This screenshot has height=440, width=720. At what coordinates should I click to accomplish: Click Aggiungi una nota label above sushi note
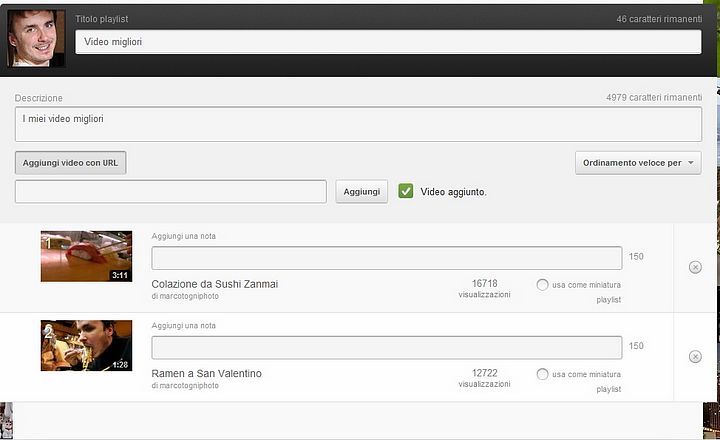pyautogui.click(x=184, y=236)
